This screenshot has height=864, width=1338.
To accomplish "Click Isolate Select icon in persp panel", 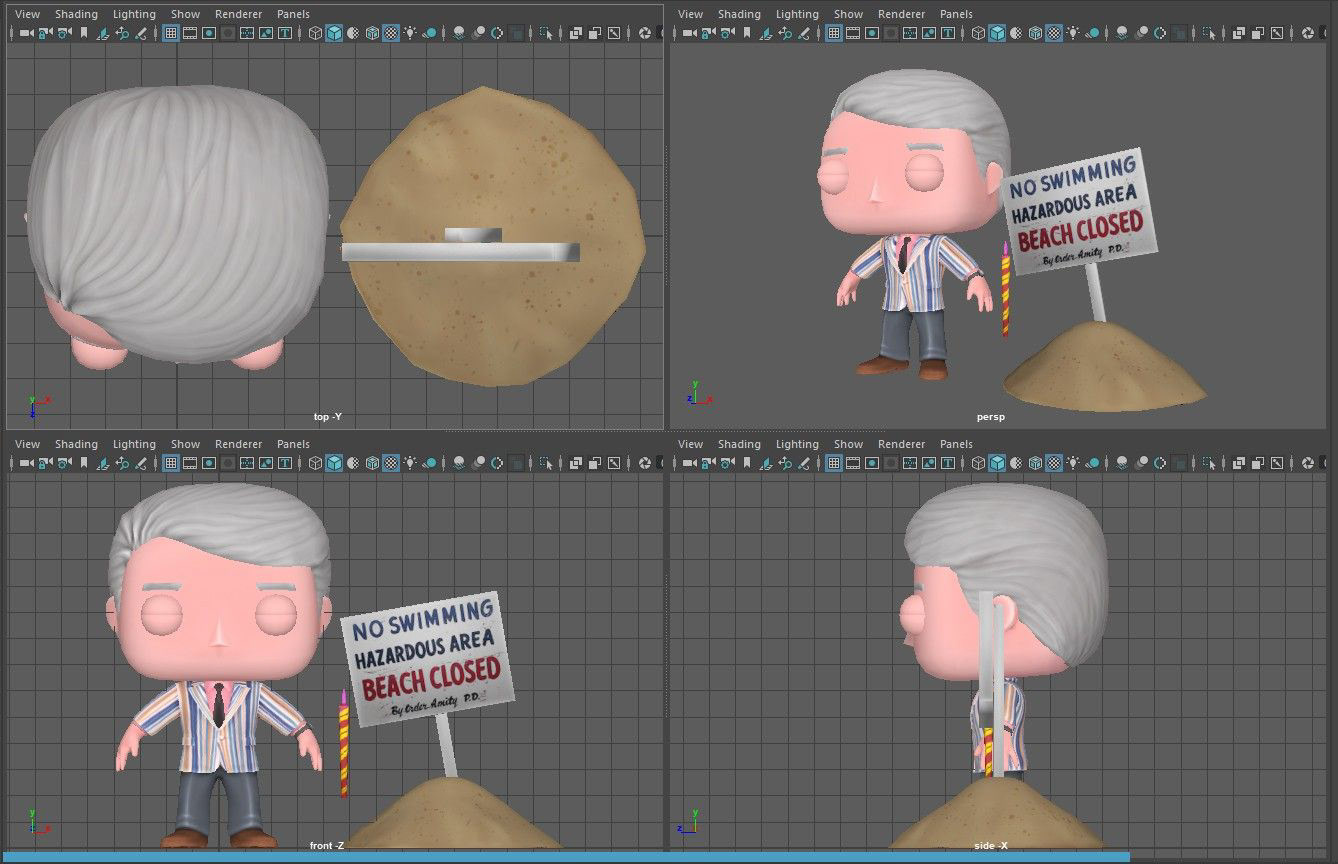I will point(1207,33).
